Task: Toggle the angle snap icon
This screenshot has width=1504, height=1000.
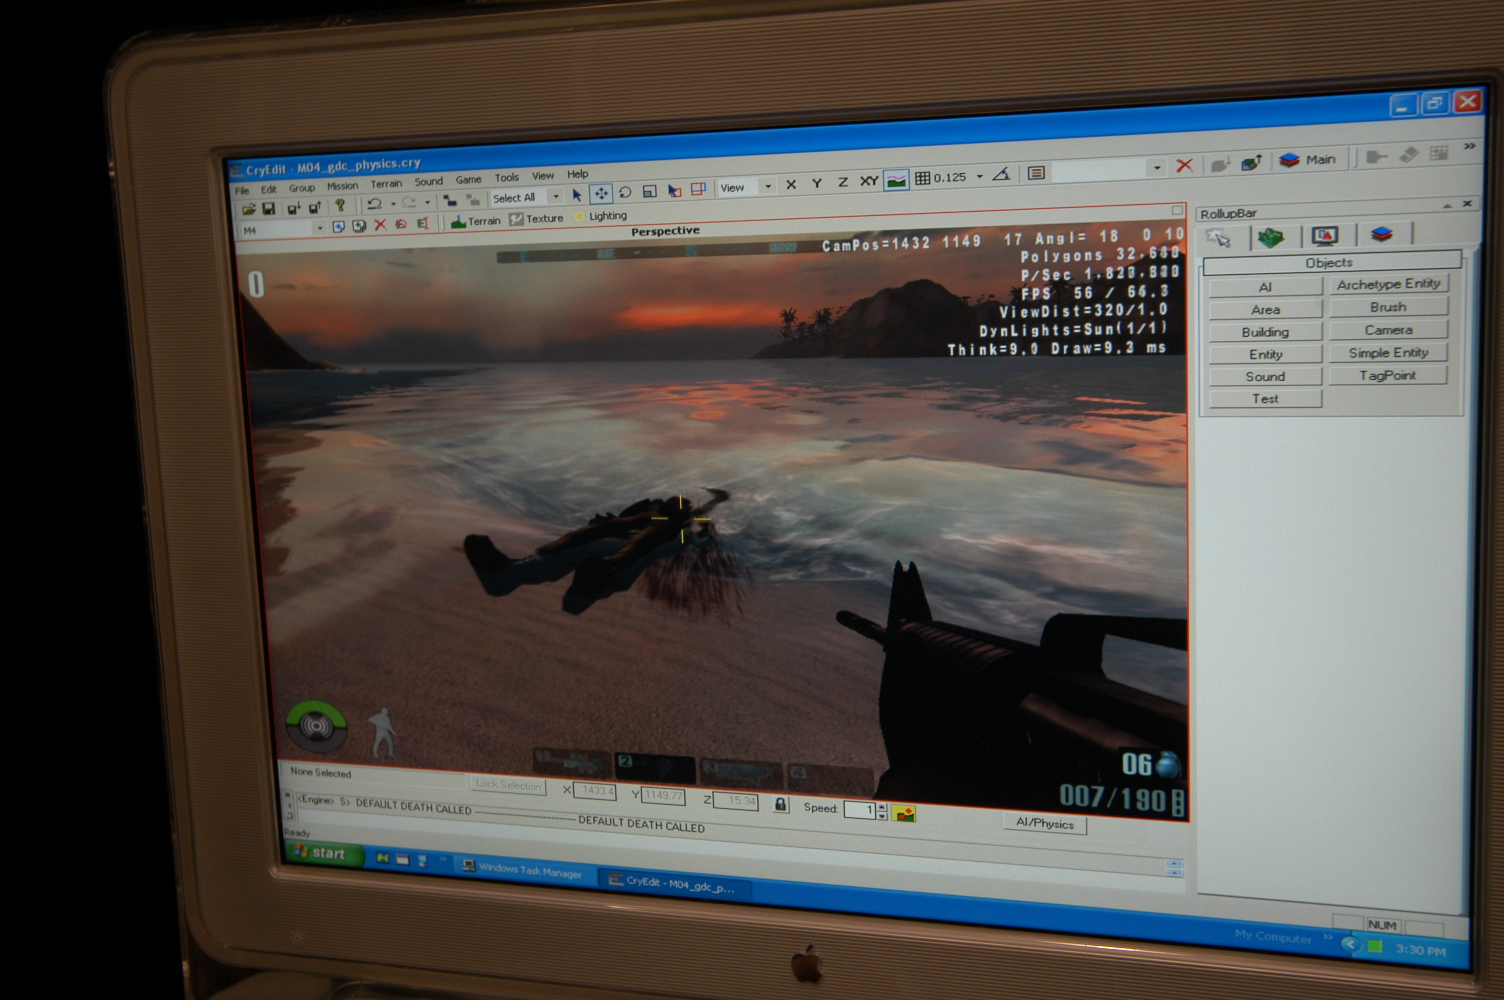Action: click(1001, 175)
